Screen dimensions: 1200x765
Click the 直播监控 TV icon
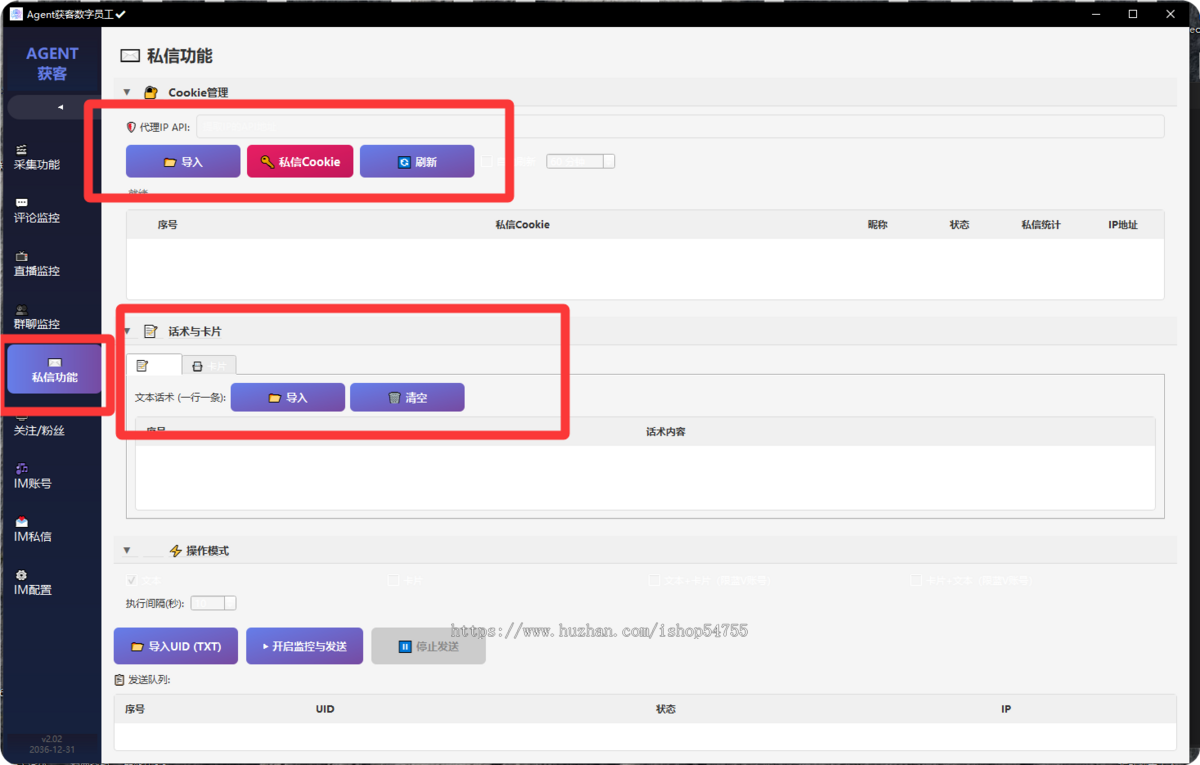pos(21,257)
